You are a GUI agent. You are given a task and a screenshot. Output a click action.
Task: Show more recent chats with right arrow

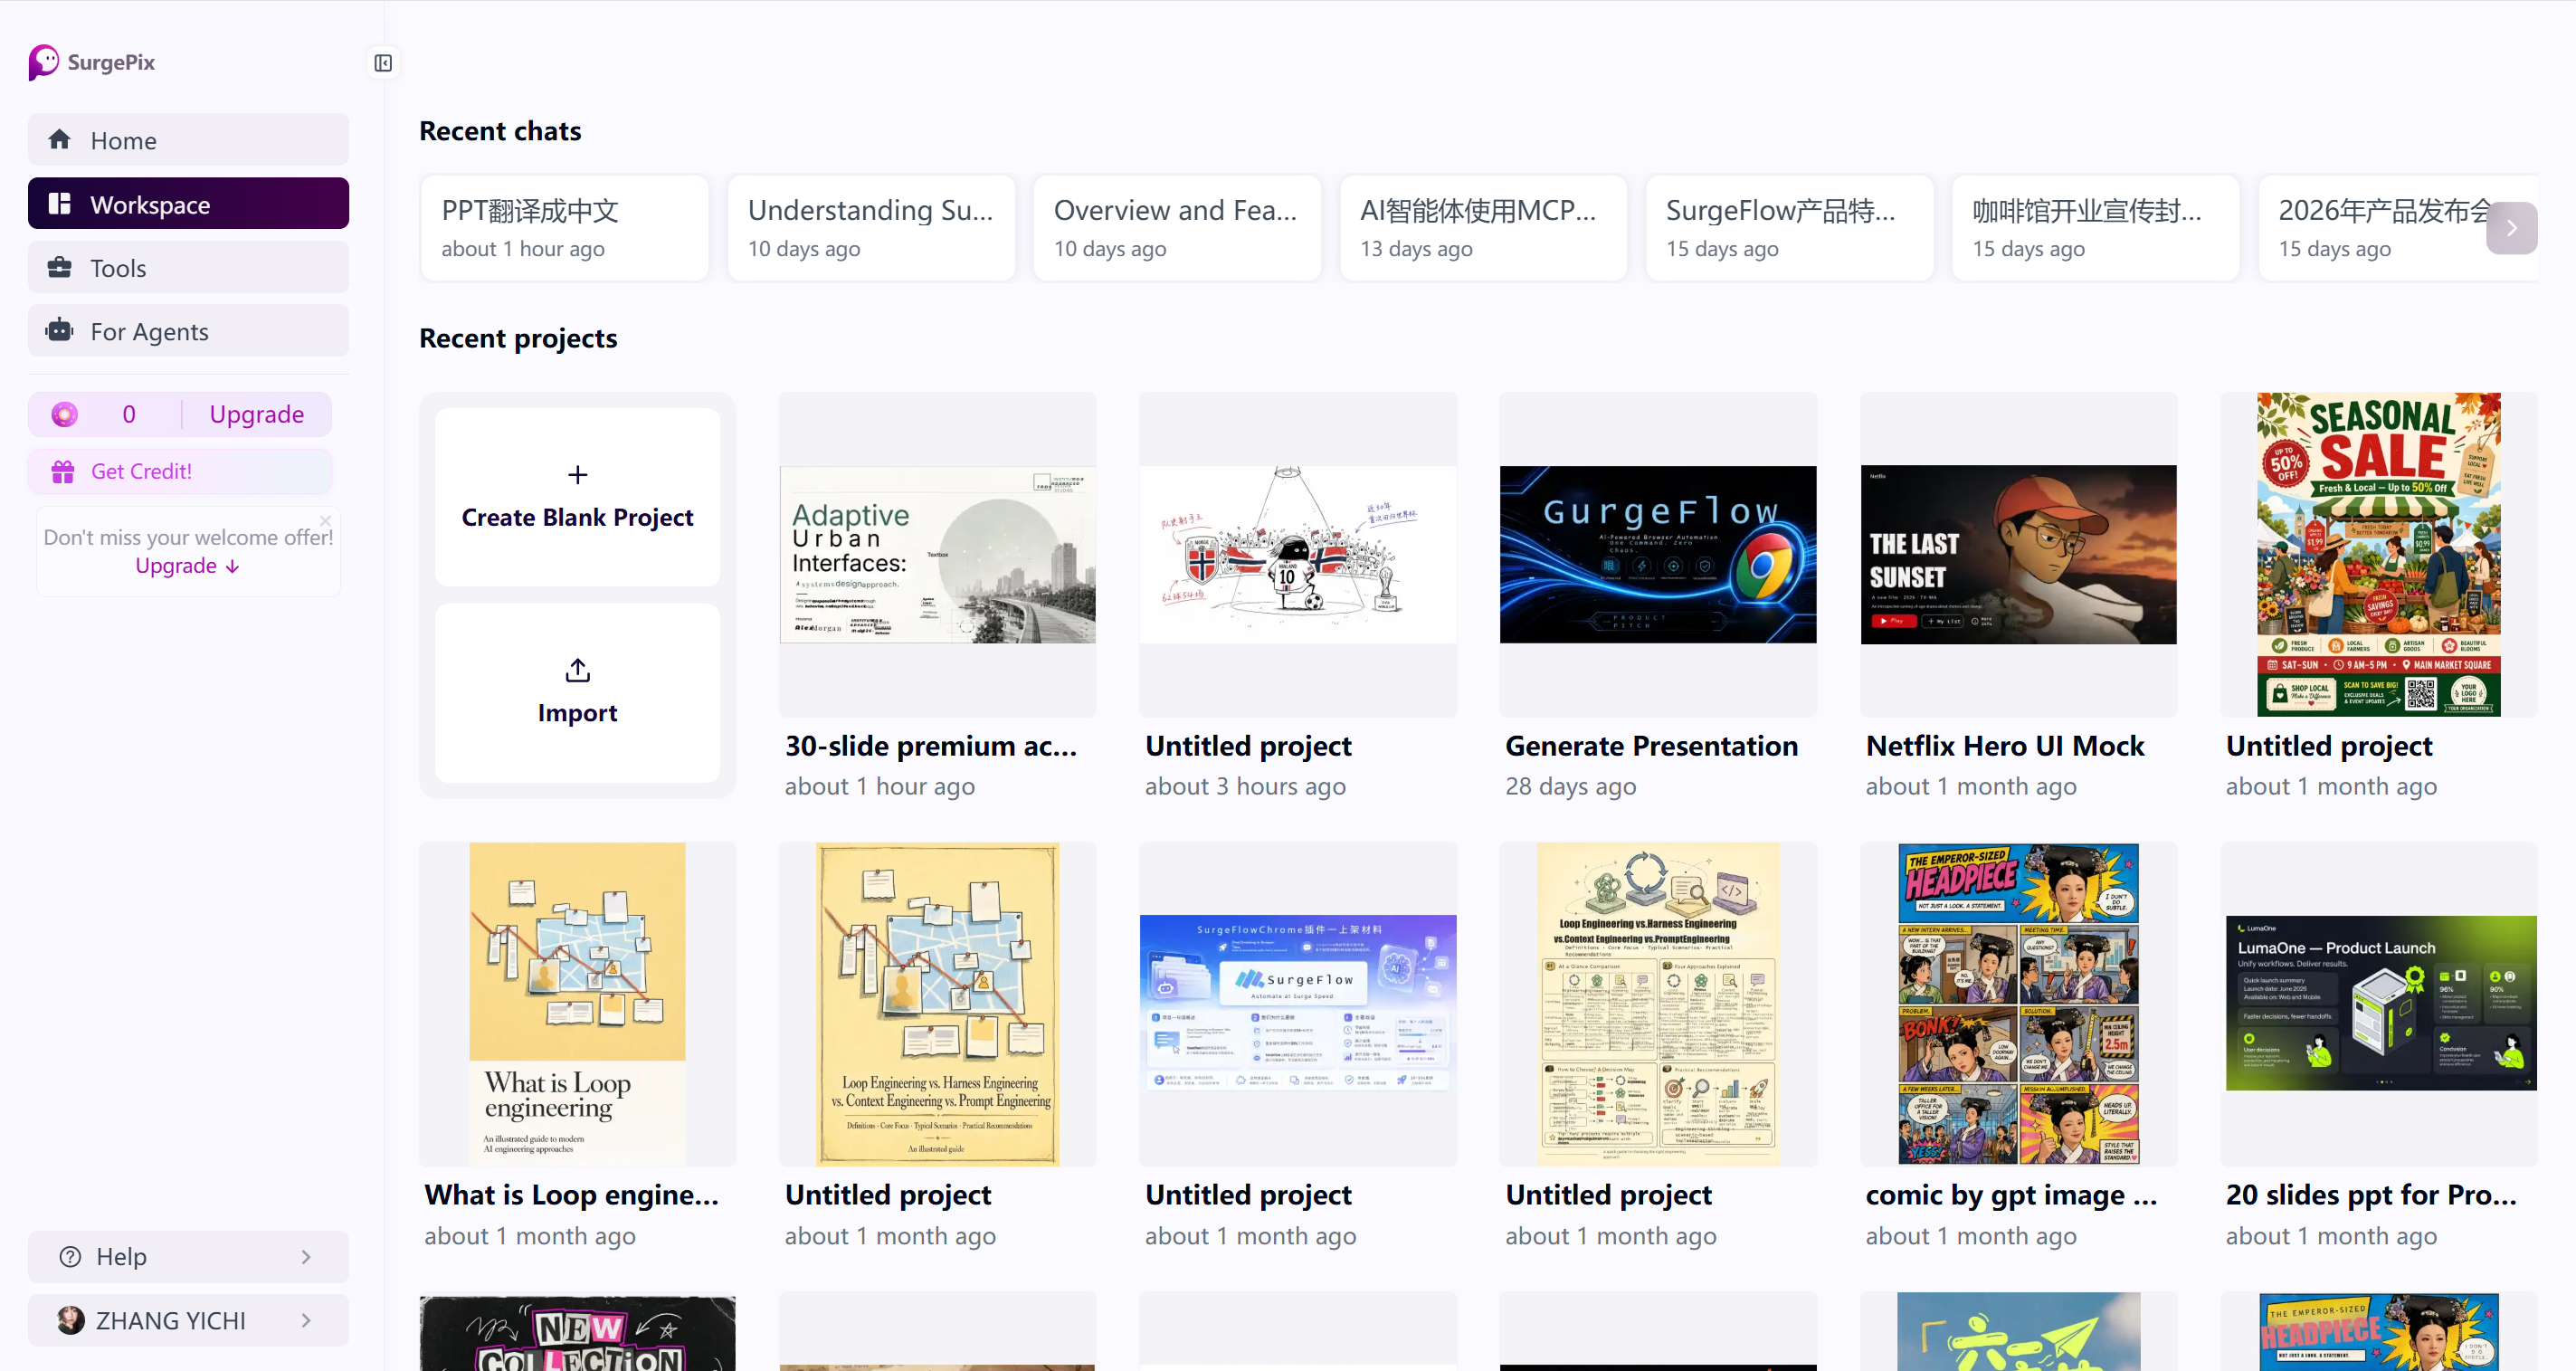(x=2511, y=228)
